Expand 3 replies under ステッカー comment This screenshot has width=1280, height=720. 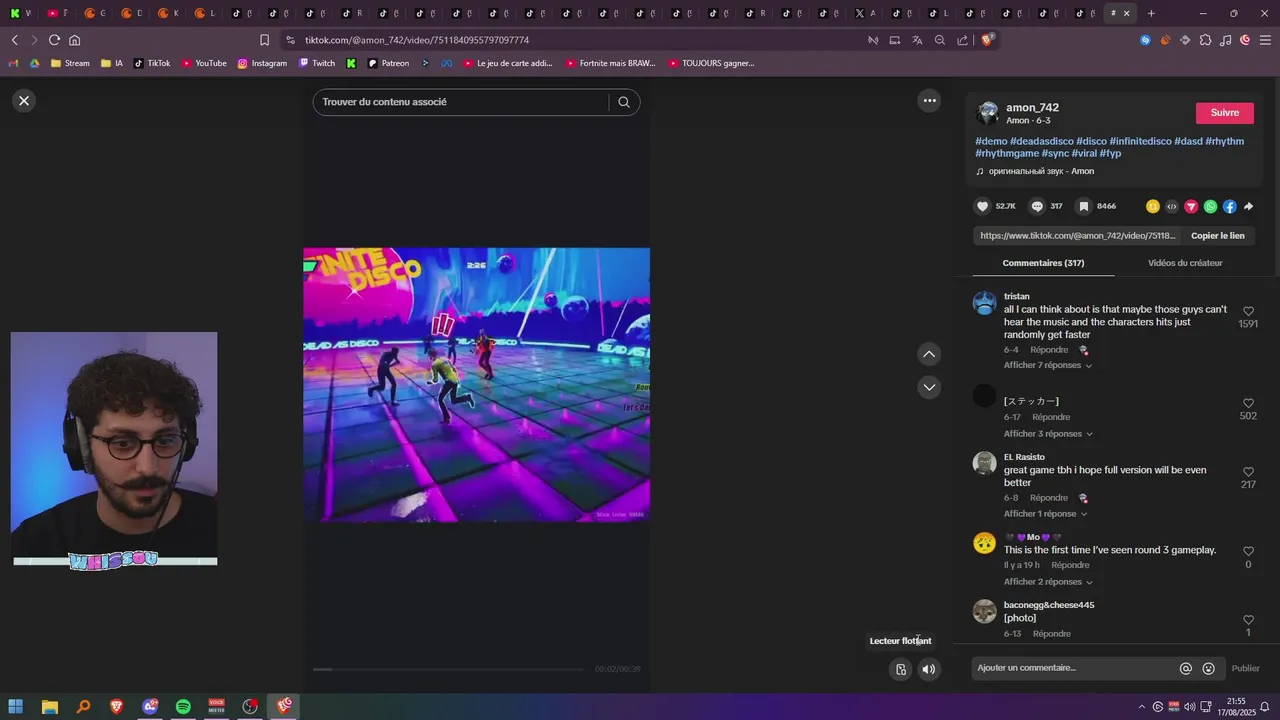(x=1048, y=434)
